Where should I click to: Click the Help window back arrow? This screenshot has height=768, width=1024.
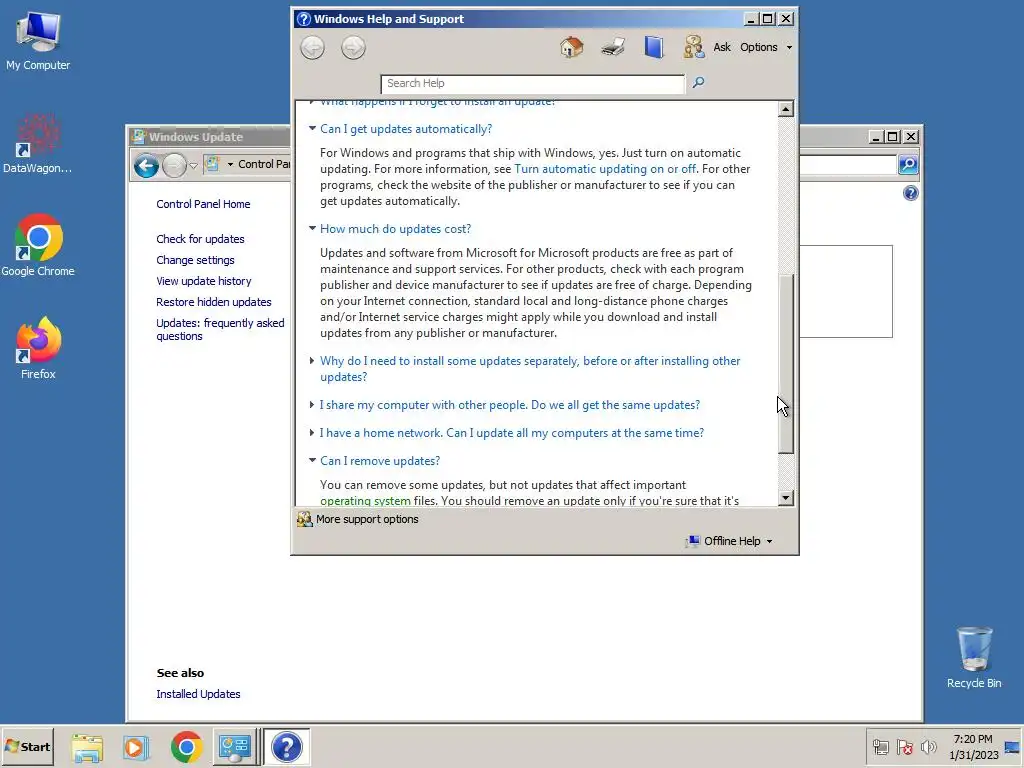[312, 48]
